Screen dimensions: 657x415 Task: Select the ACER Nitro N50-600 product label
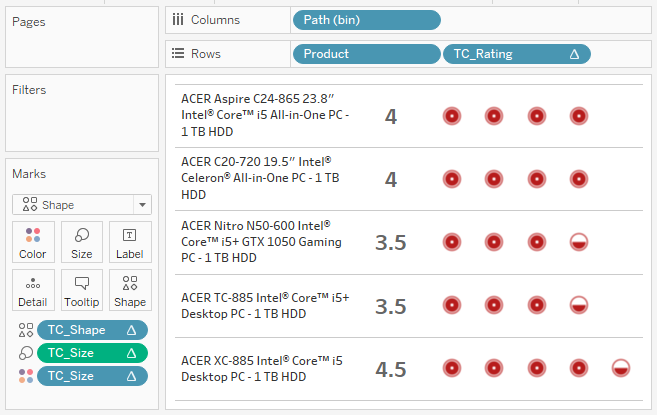point(261,242)
